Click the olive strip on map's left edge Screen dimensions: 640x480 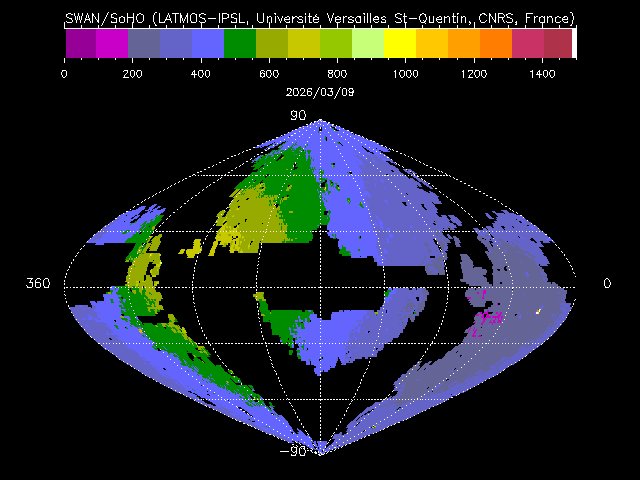click(143, 270)
